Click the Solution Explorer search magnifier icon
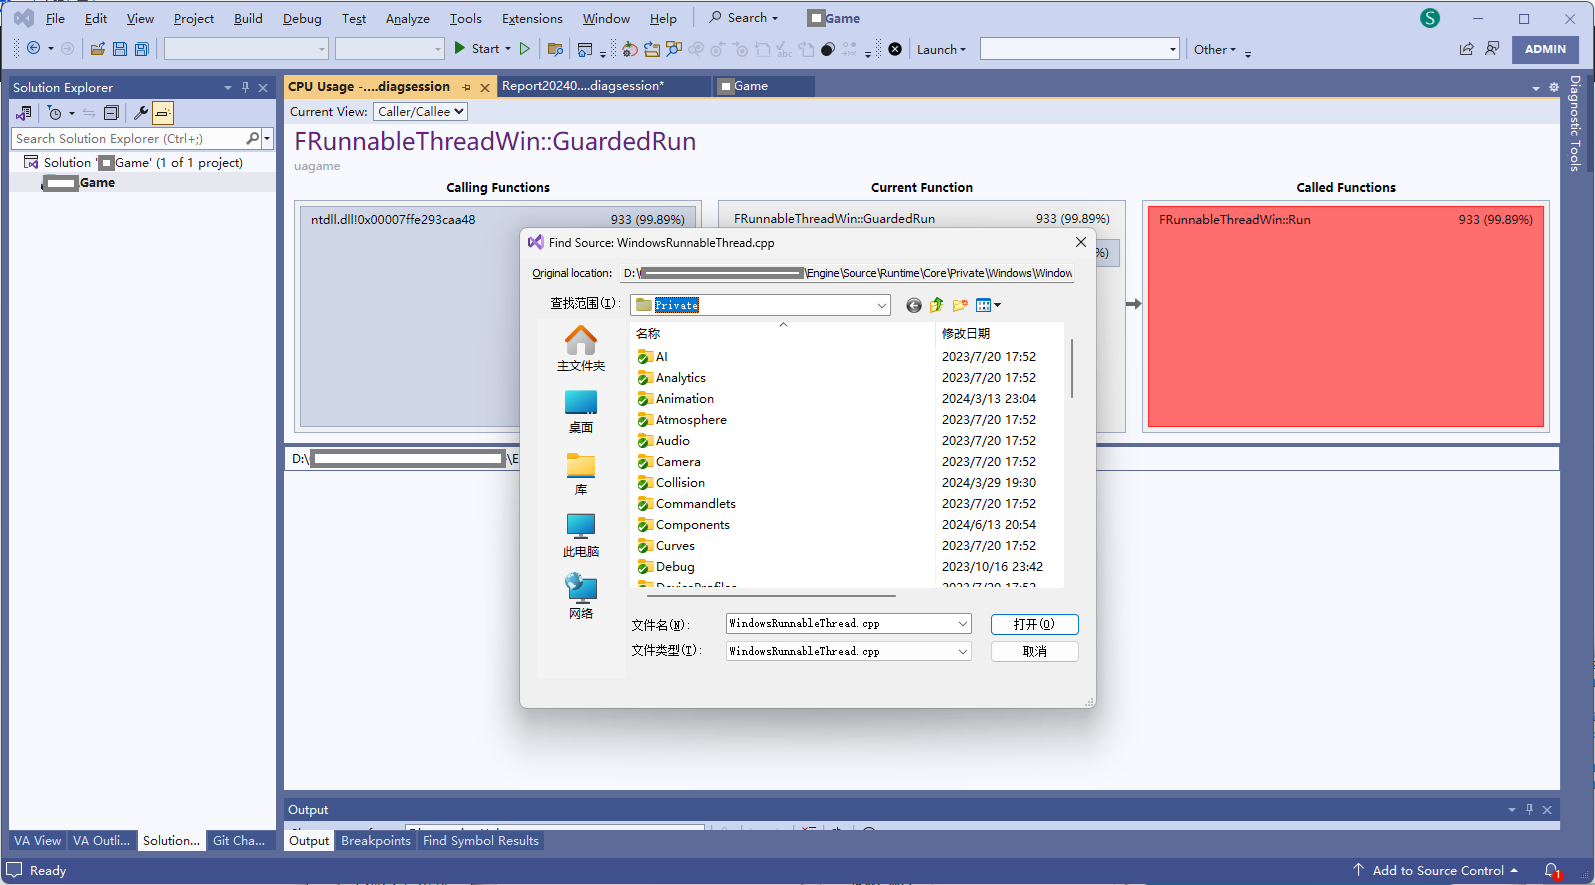The height and width of the screenshot is (885, 1595). [x=252, y=138]
